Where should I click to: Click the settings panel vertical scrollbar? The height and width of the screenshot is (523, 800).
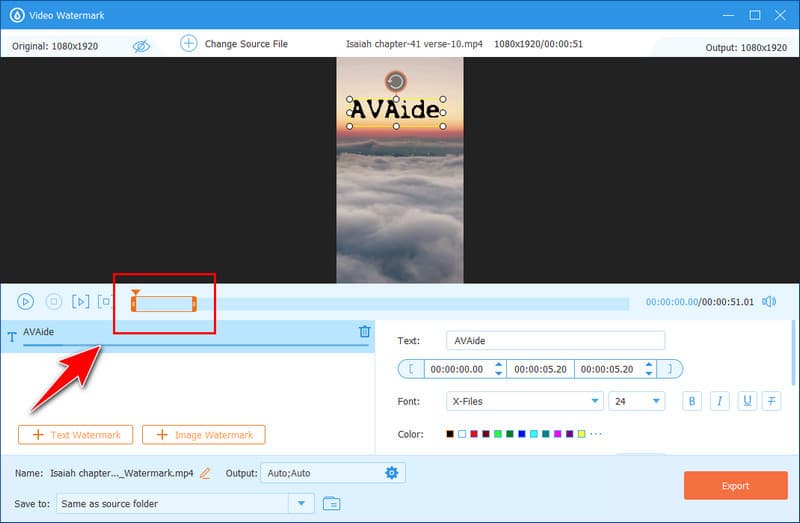[x=794, y=353]
